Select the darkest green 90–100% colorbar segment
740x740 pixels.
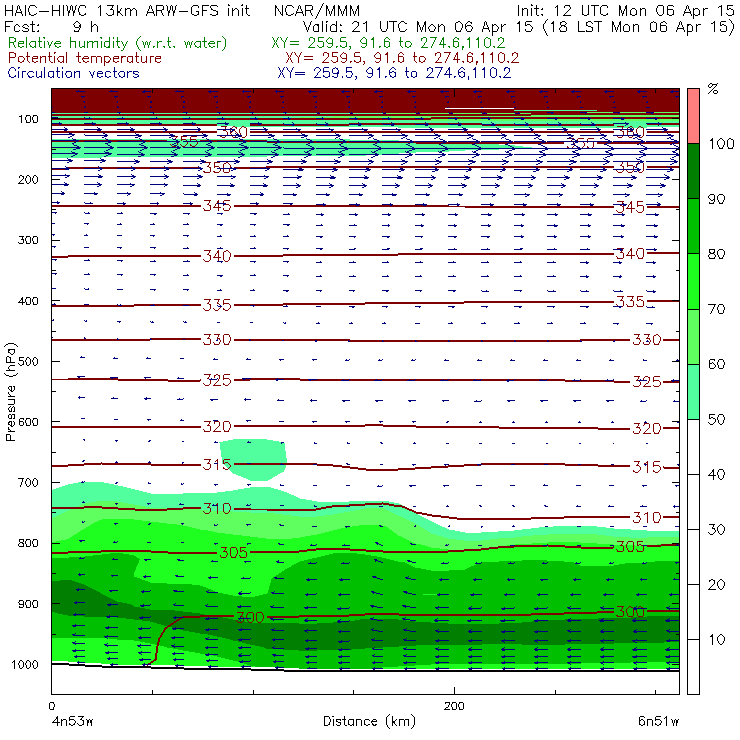693,171
